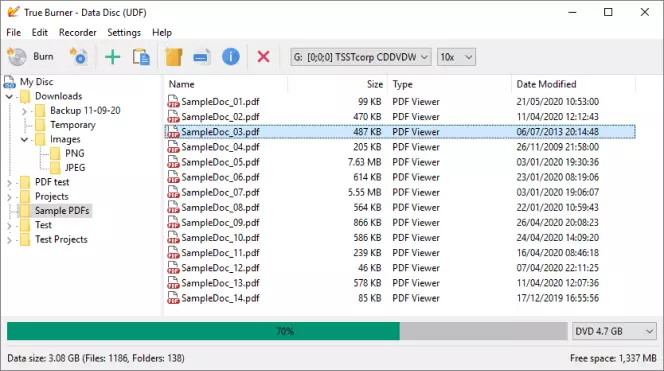Click the 70% disc capacity bar
The width and height of the screenshot is (664, 371).
coord(287,331)
